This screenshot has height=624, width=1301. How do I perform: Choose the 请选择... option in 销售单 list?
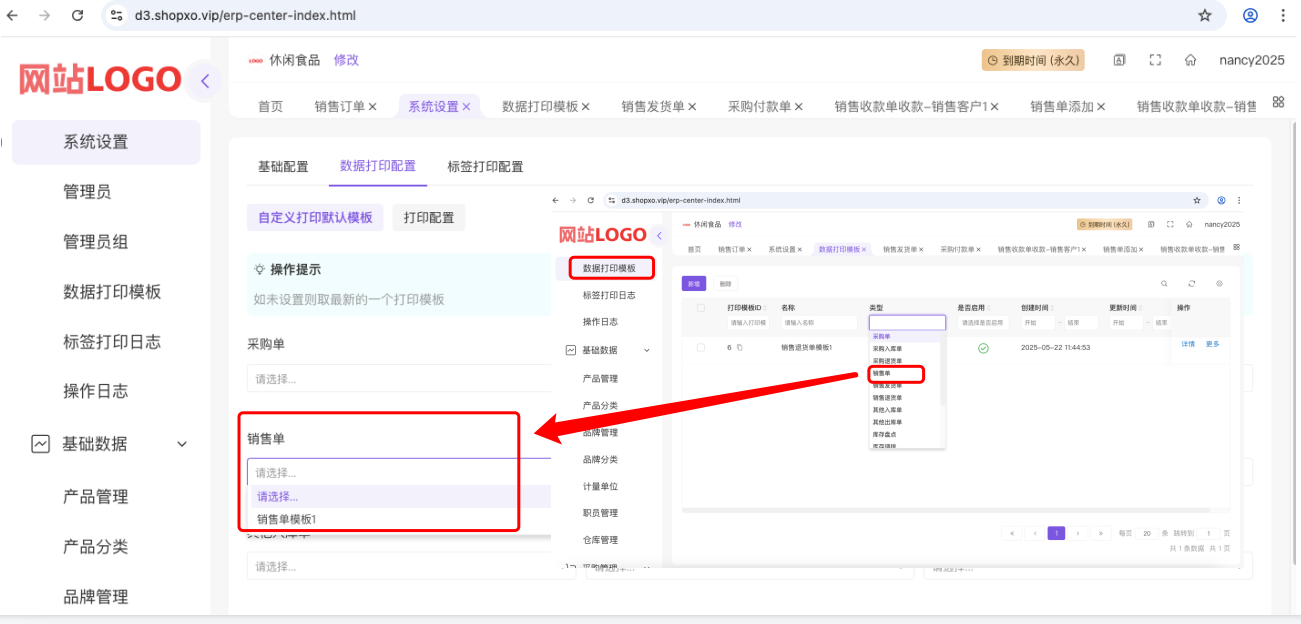[x=398, y=496]
